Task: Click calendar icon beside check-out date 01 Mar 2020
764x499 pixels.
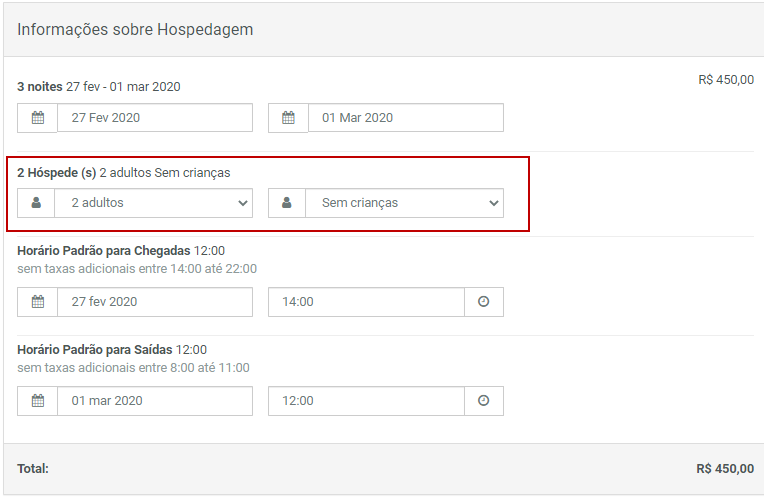Action: [x=288, y=118]
